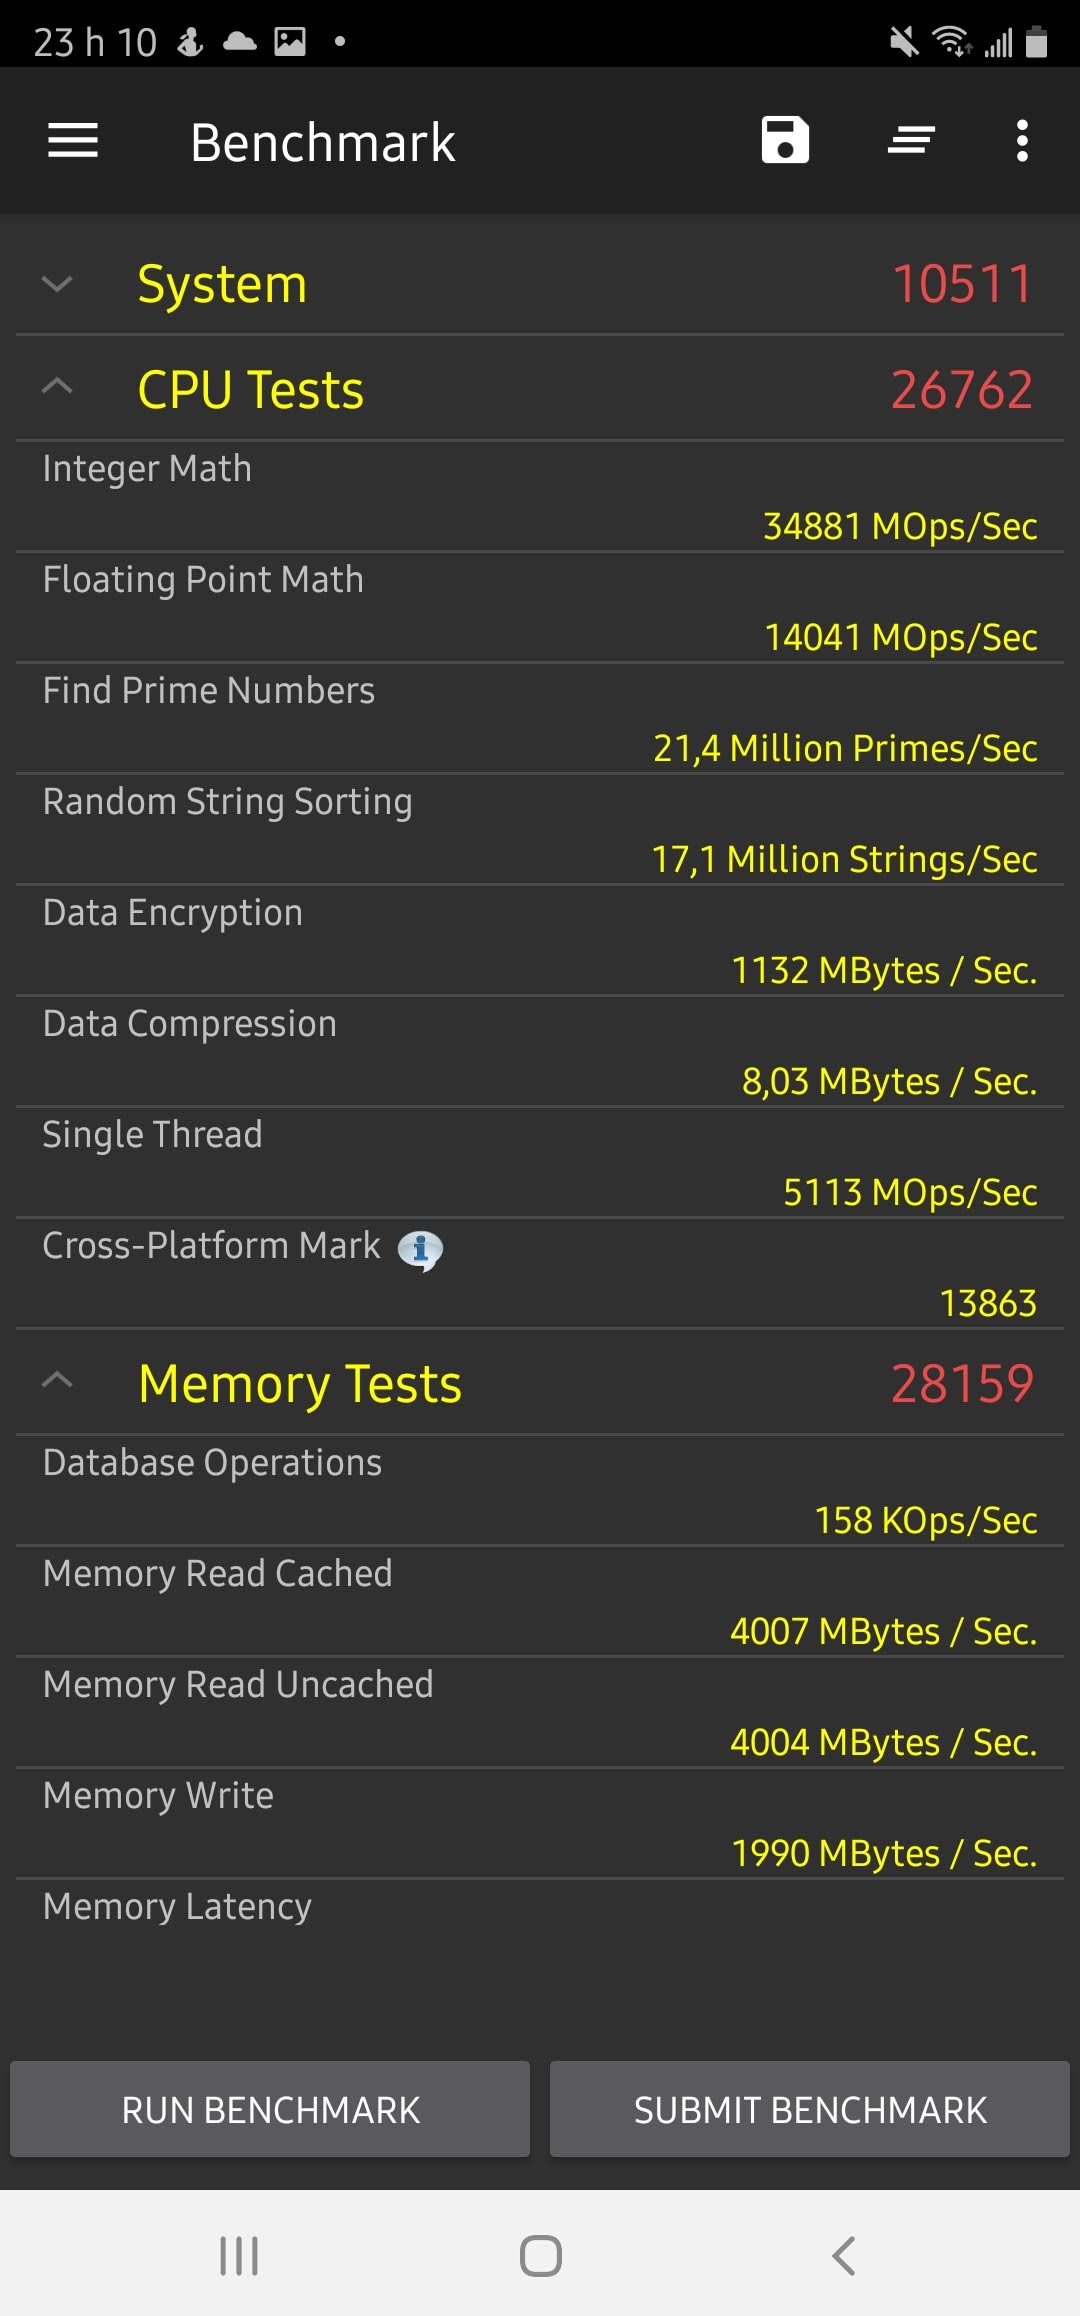The height and width of the screenshot is (2316, 1080).
Task: Expand the System section chevron
Action: coord(58,284)
